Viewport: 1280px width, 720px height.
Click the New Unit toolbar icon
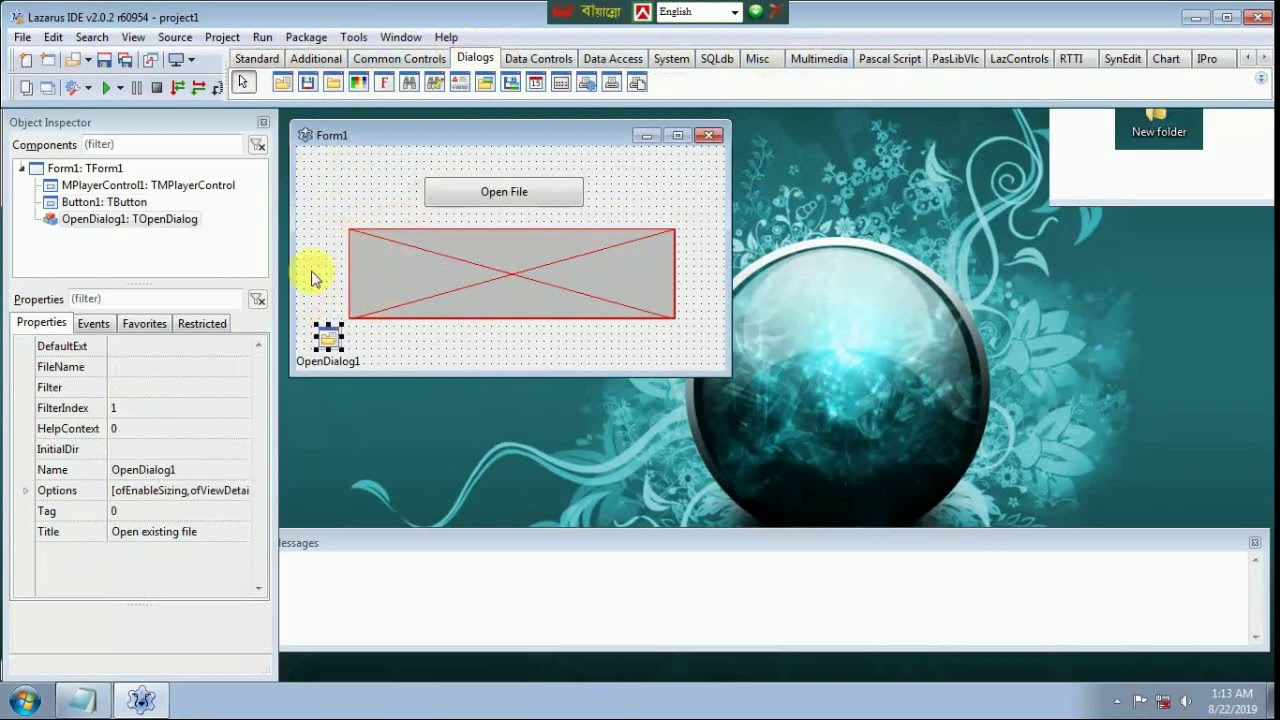[26, 60]
